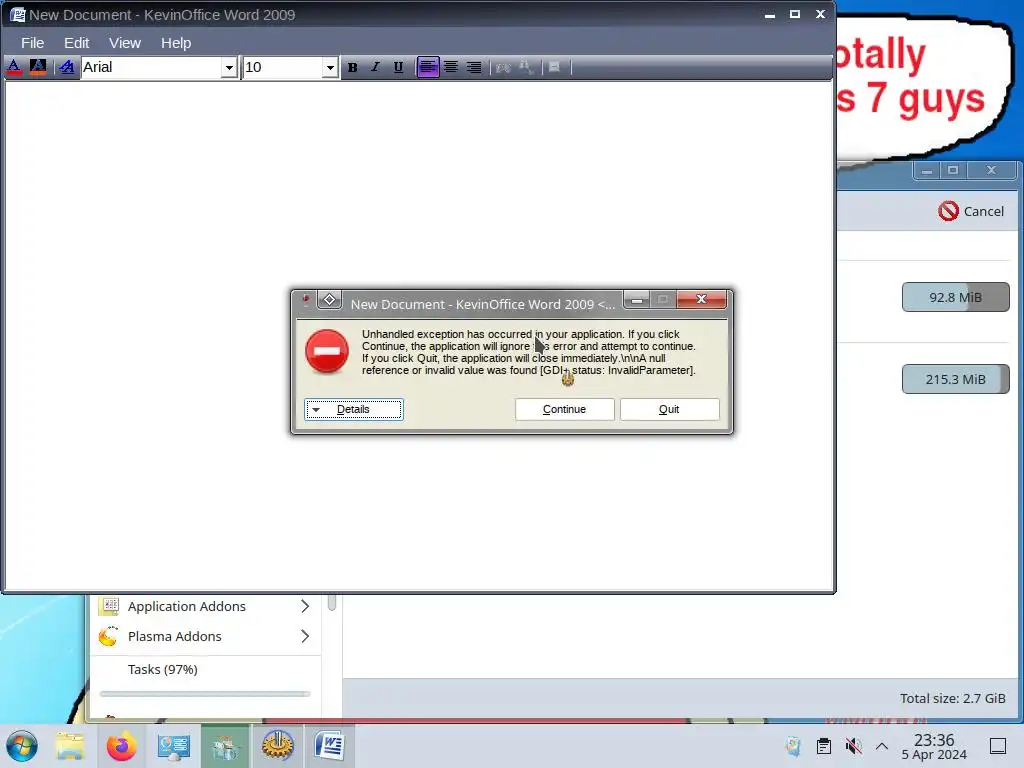This screenshot has height=768, width=1024.
Task: Click the 92.8 MiB progress bar
Action: 955,297
